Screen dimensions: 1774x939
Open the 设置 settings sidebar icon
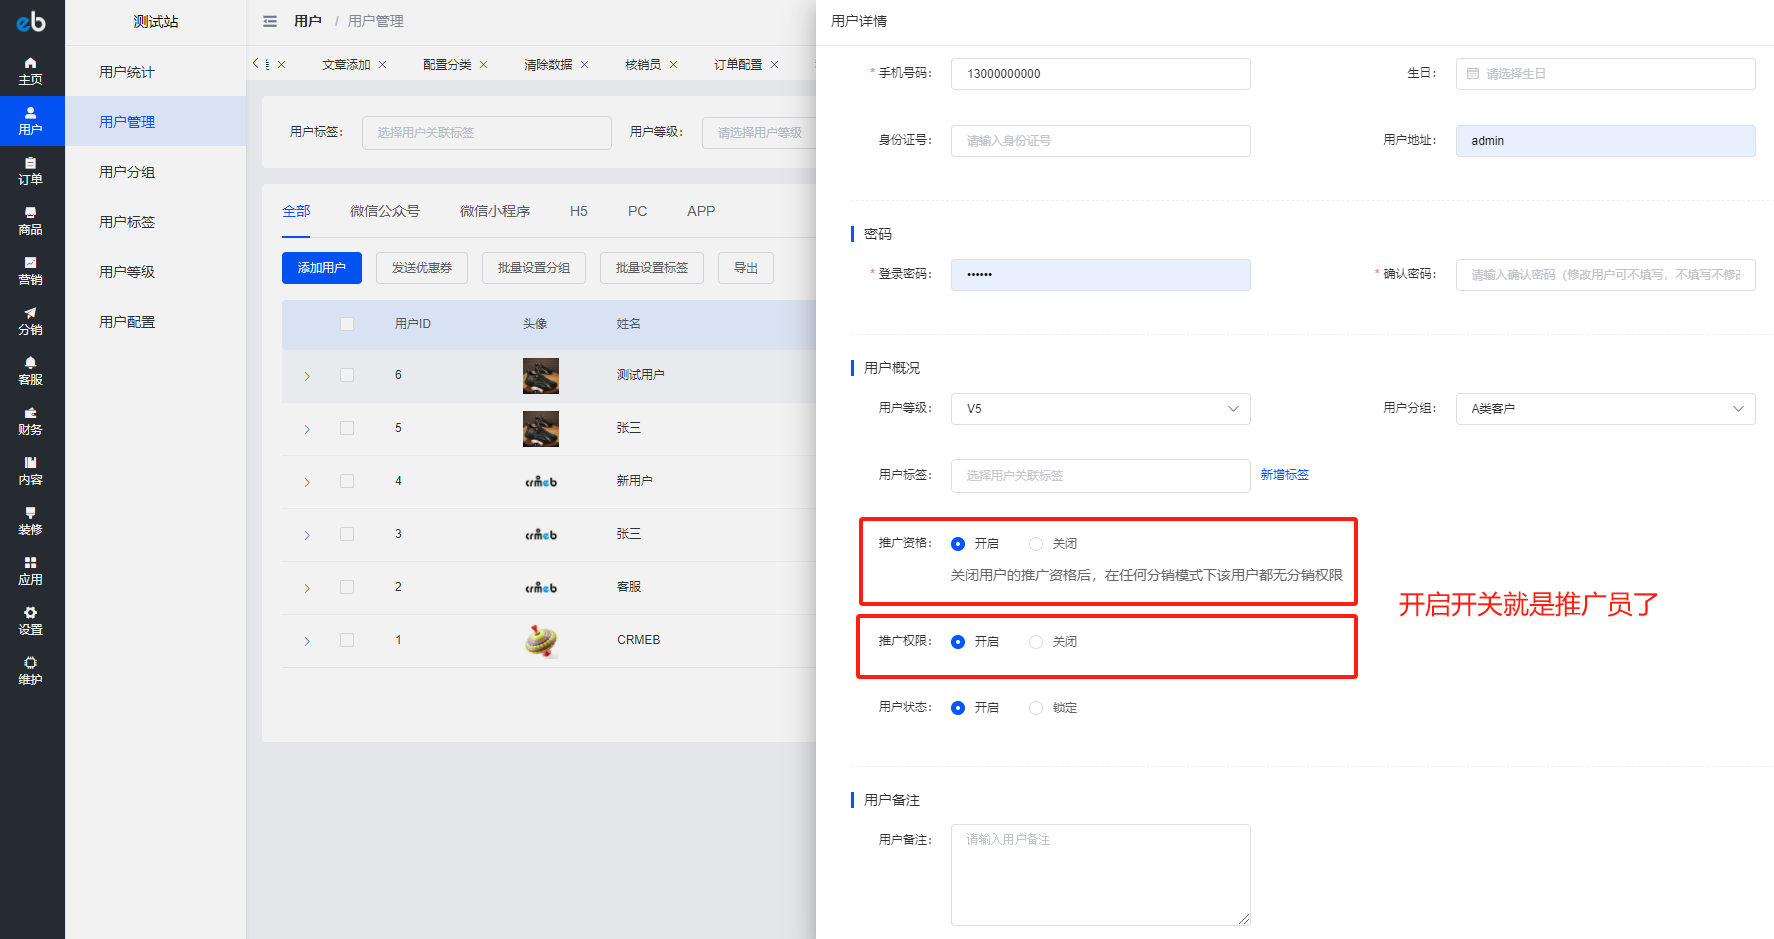tap(31, 621)
